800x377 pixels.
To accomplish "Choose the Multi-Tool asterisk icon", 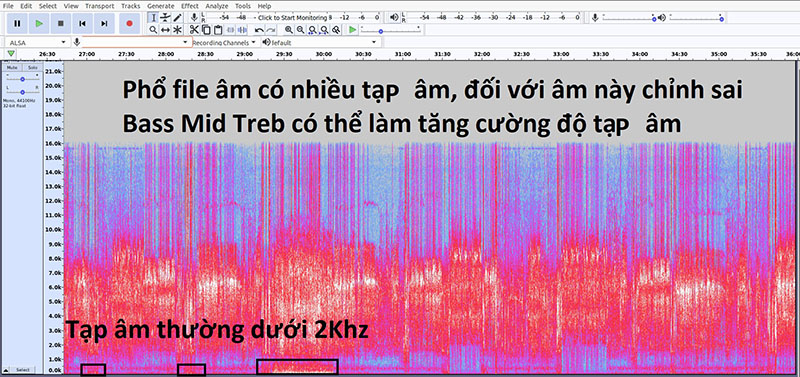I will [177, 30].
